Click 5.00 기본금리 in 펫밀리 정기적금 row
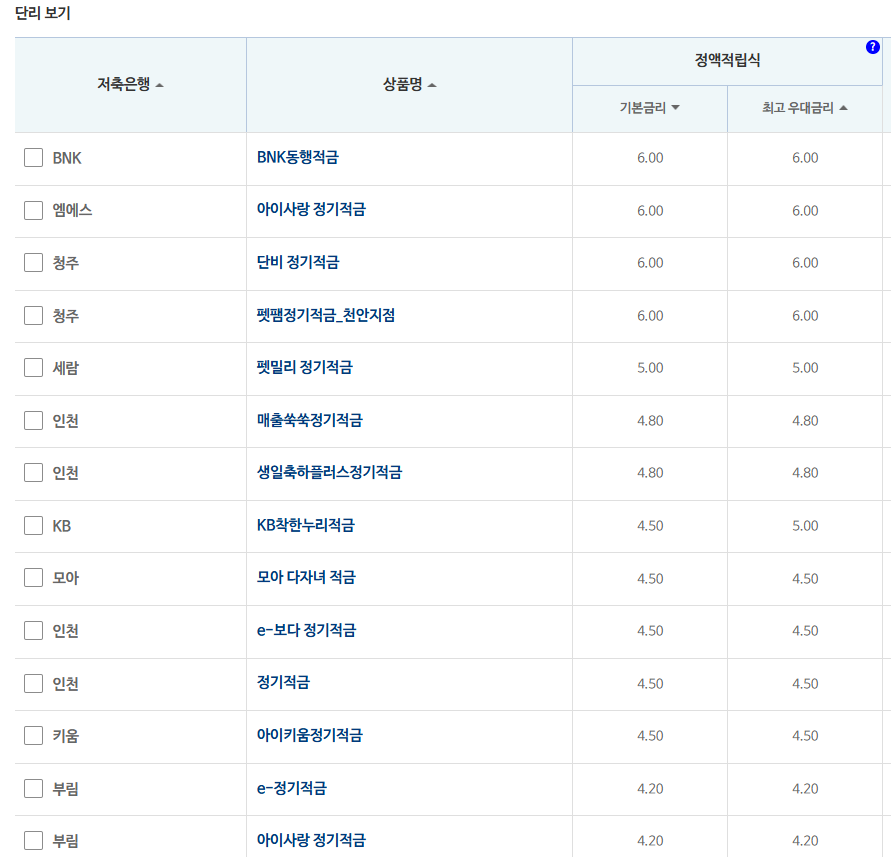This screenshot has width=891, height=857. 650,368
